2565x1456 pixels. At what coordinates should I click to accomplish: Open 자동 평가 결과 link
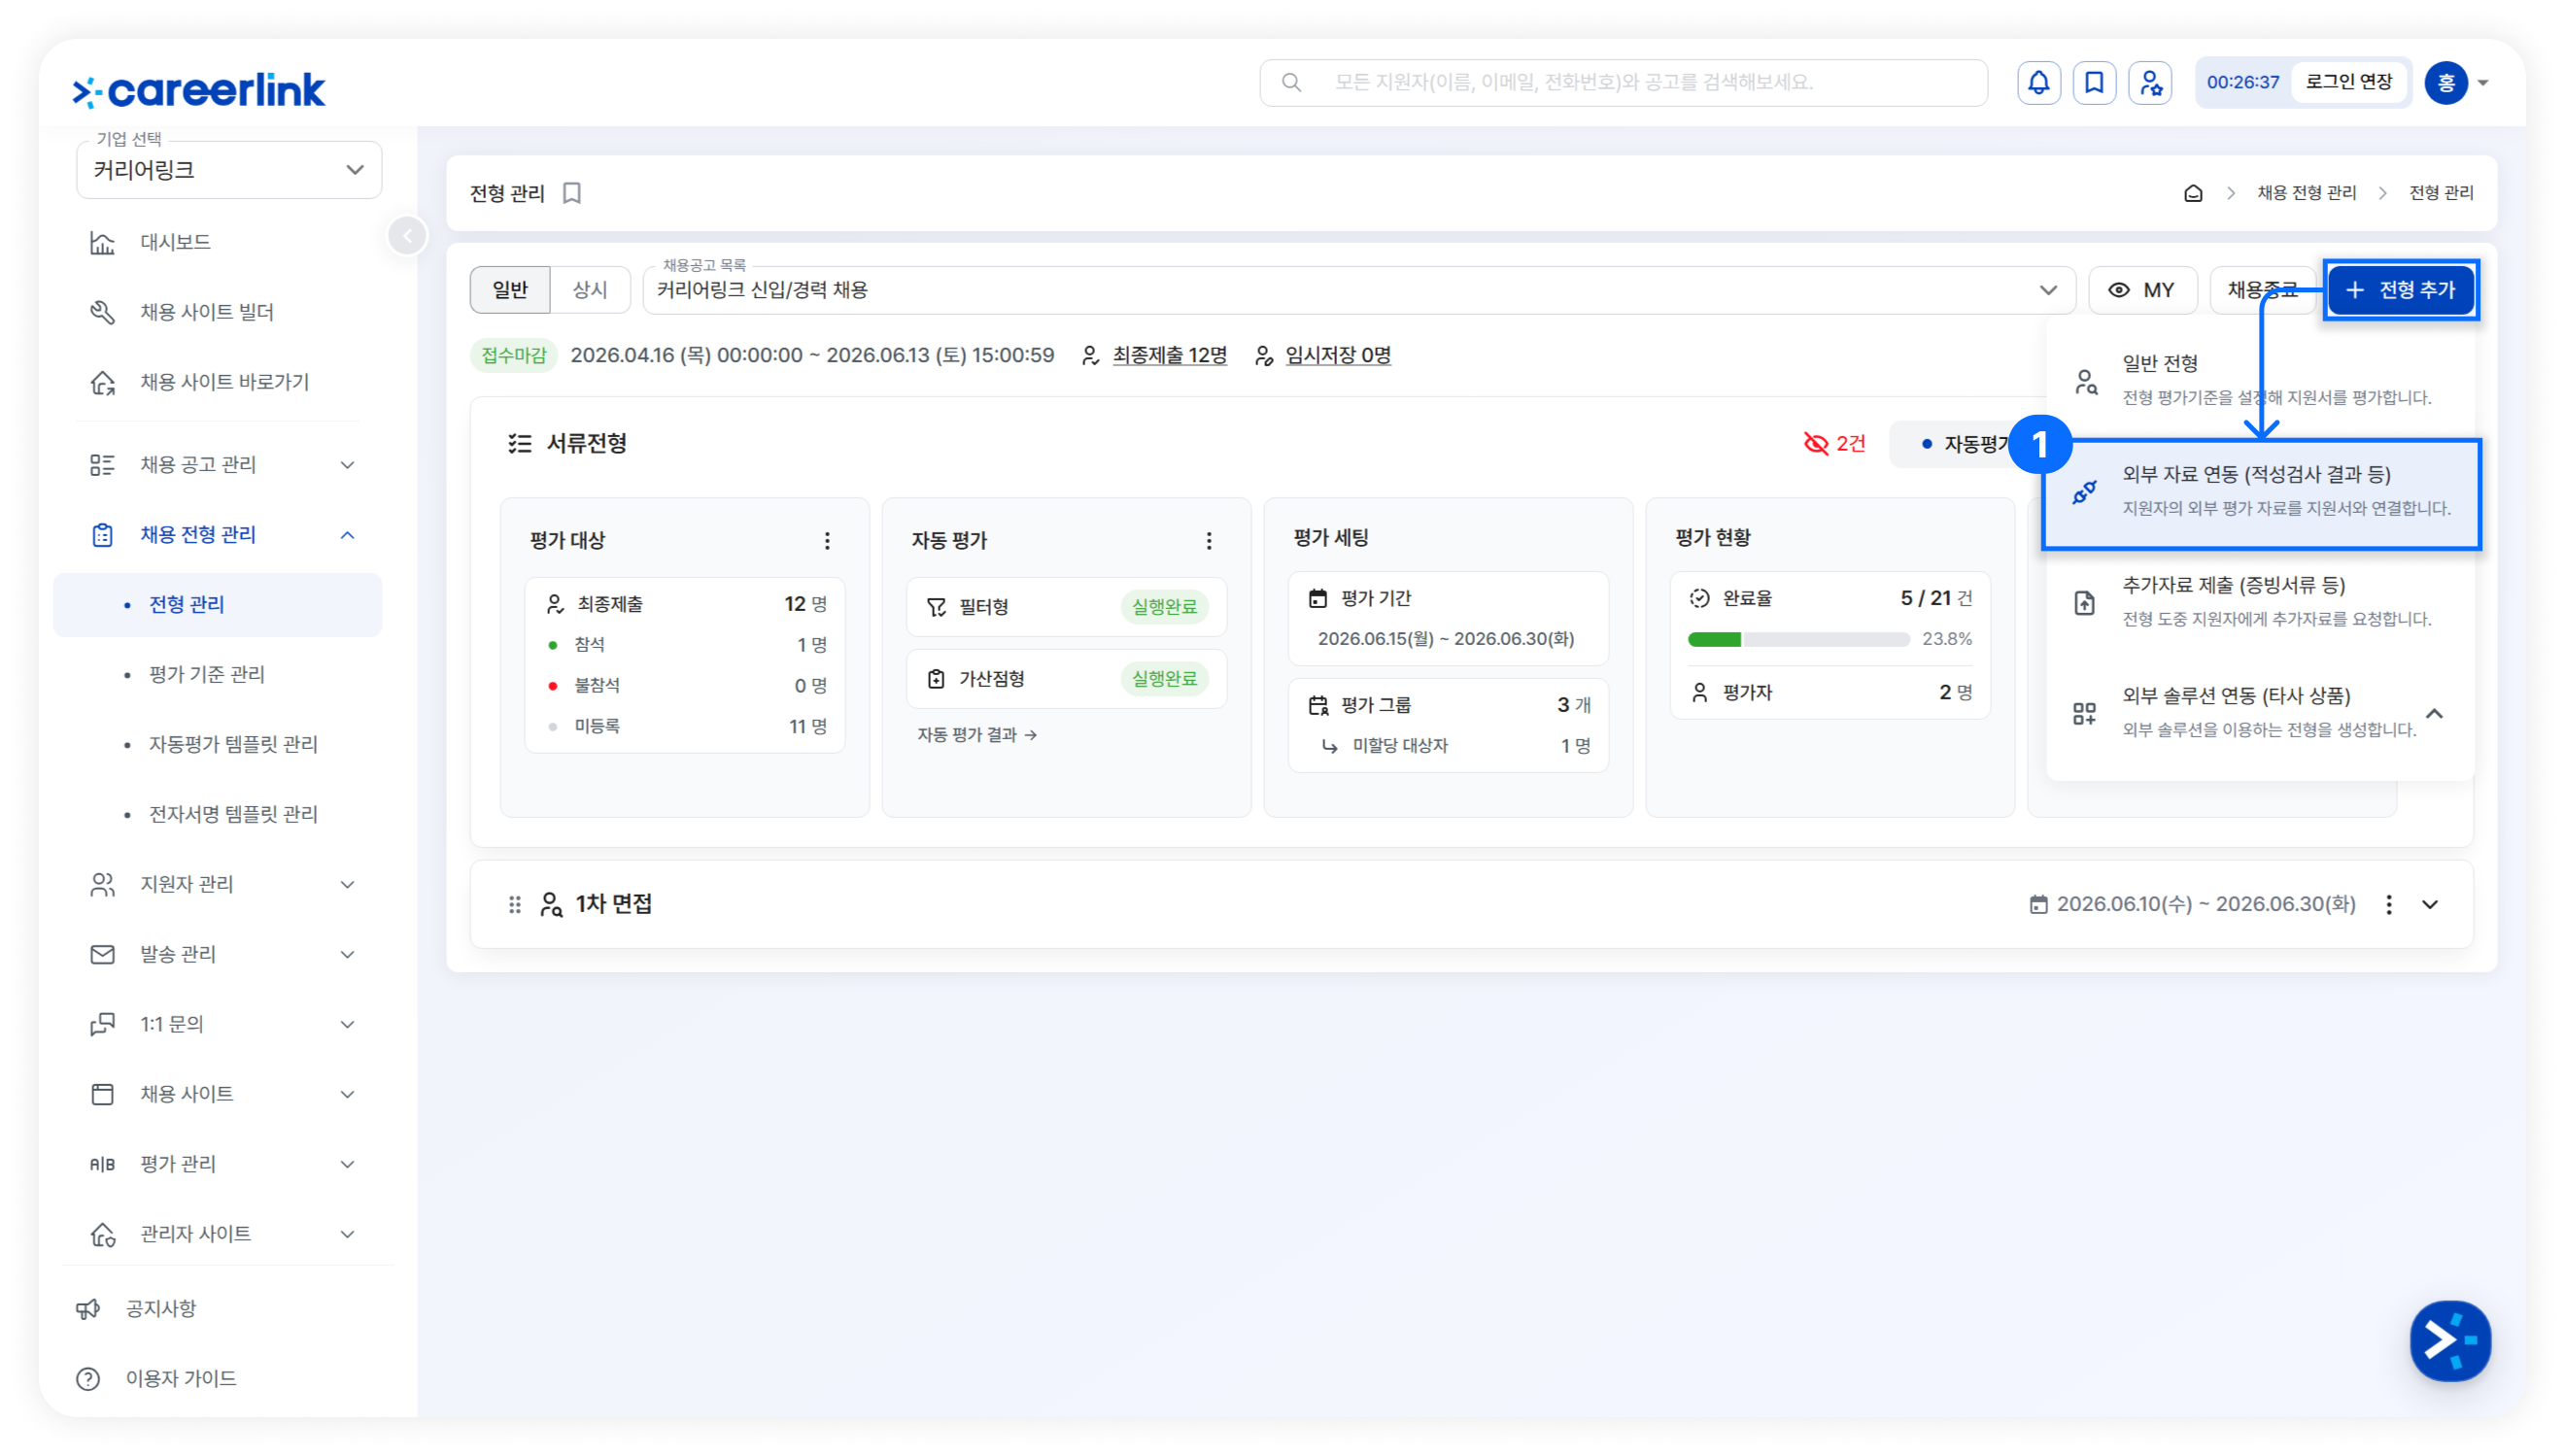point(976,735)
